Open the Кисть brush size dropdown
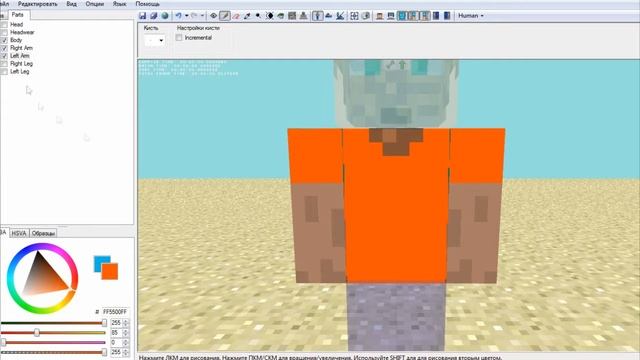The height and width of the screenshot is (360, 640). click(155, 40)
